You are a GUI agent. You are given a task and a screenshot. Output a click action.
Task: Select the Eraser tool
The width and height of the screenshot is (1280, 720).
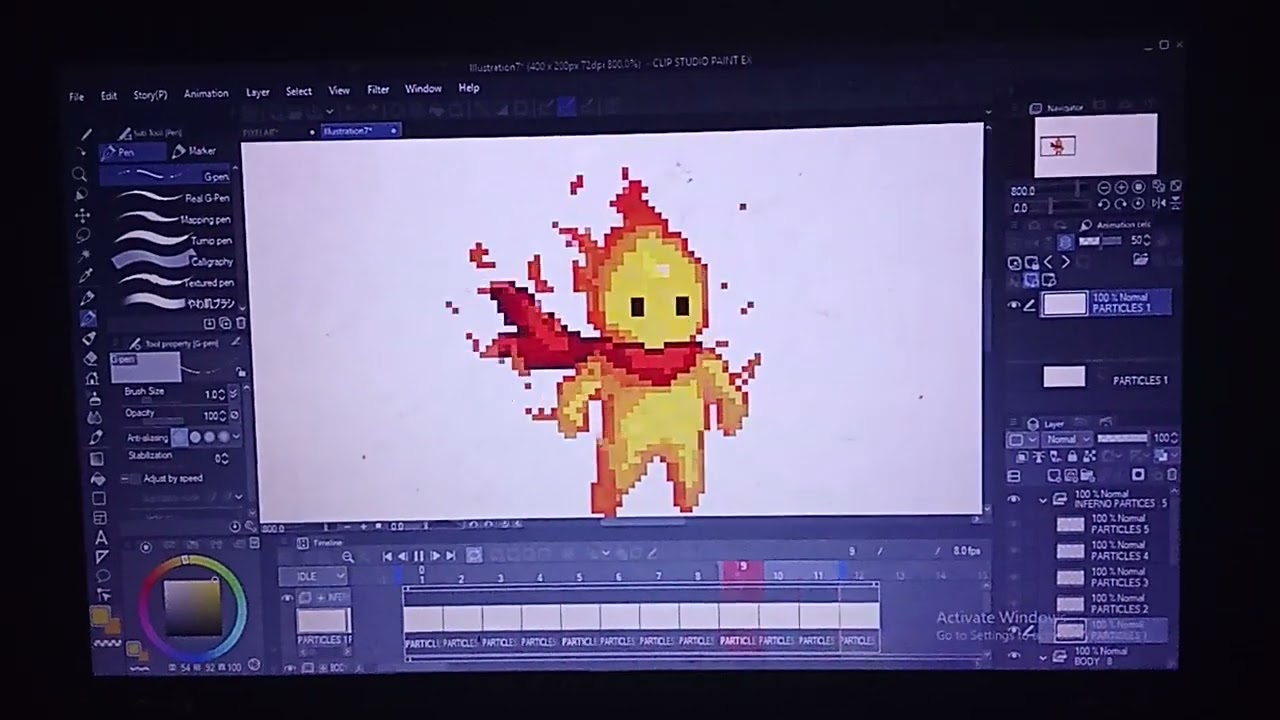tap(91, 357)
